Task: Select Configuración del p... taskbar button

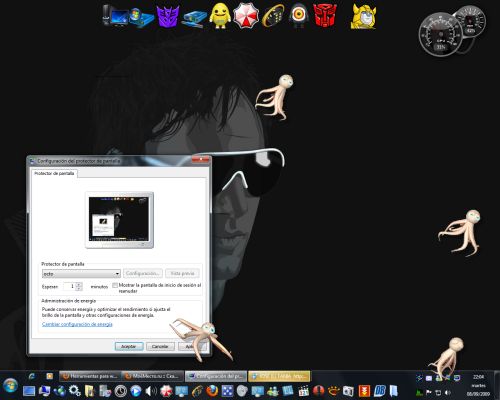Action: tap(216, 376)
